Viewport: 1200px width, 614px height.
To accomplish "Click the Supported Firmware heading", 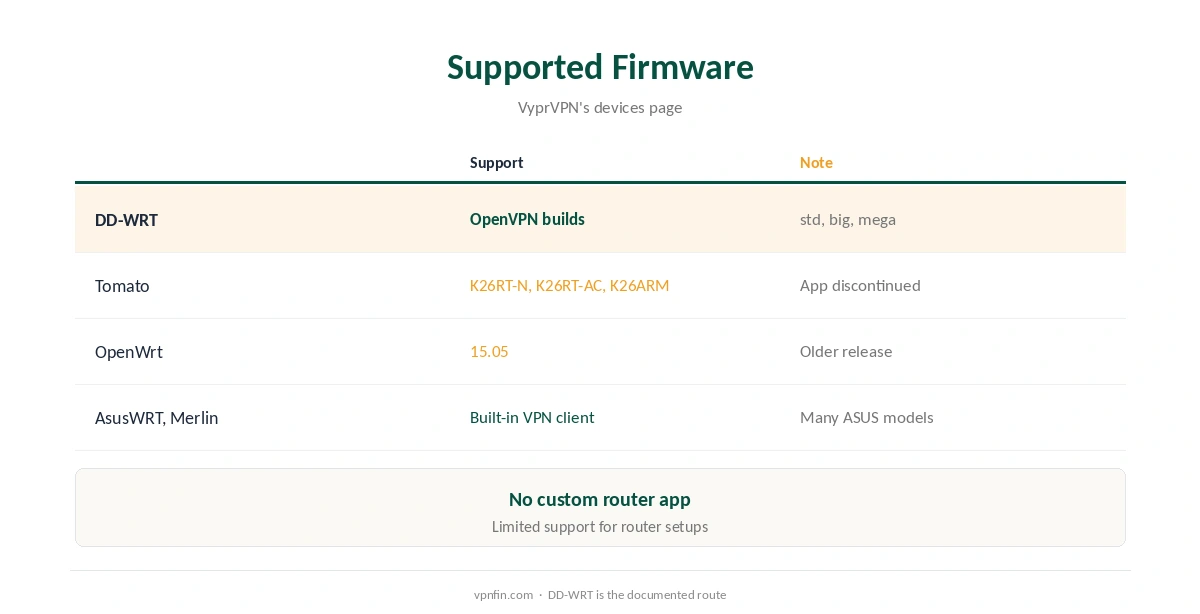I will [x=600, y=67].
